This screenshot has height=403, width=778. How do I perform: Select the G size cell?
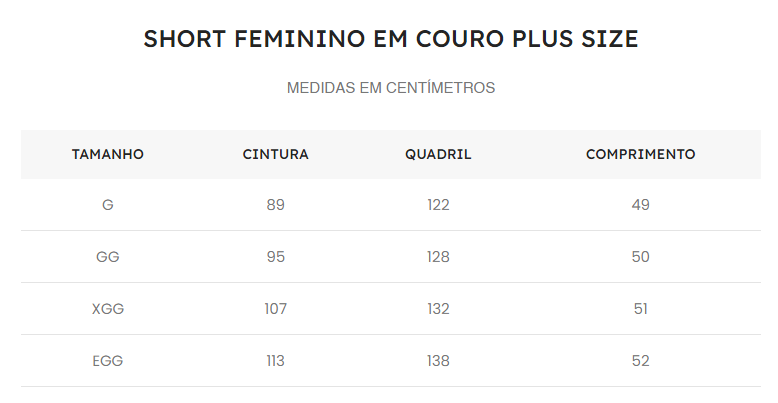click(x=108, y=205)
